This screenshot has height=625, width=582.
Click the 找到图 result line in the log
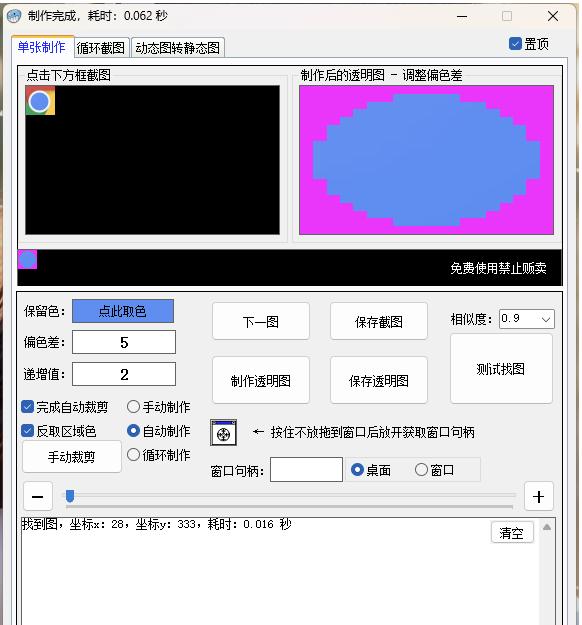coord(156,524)
